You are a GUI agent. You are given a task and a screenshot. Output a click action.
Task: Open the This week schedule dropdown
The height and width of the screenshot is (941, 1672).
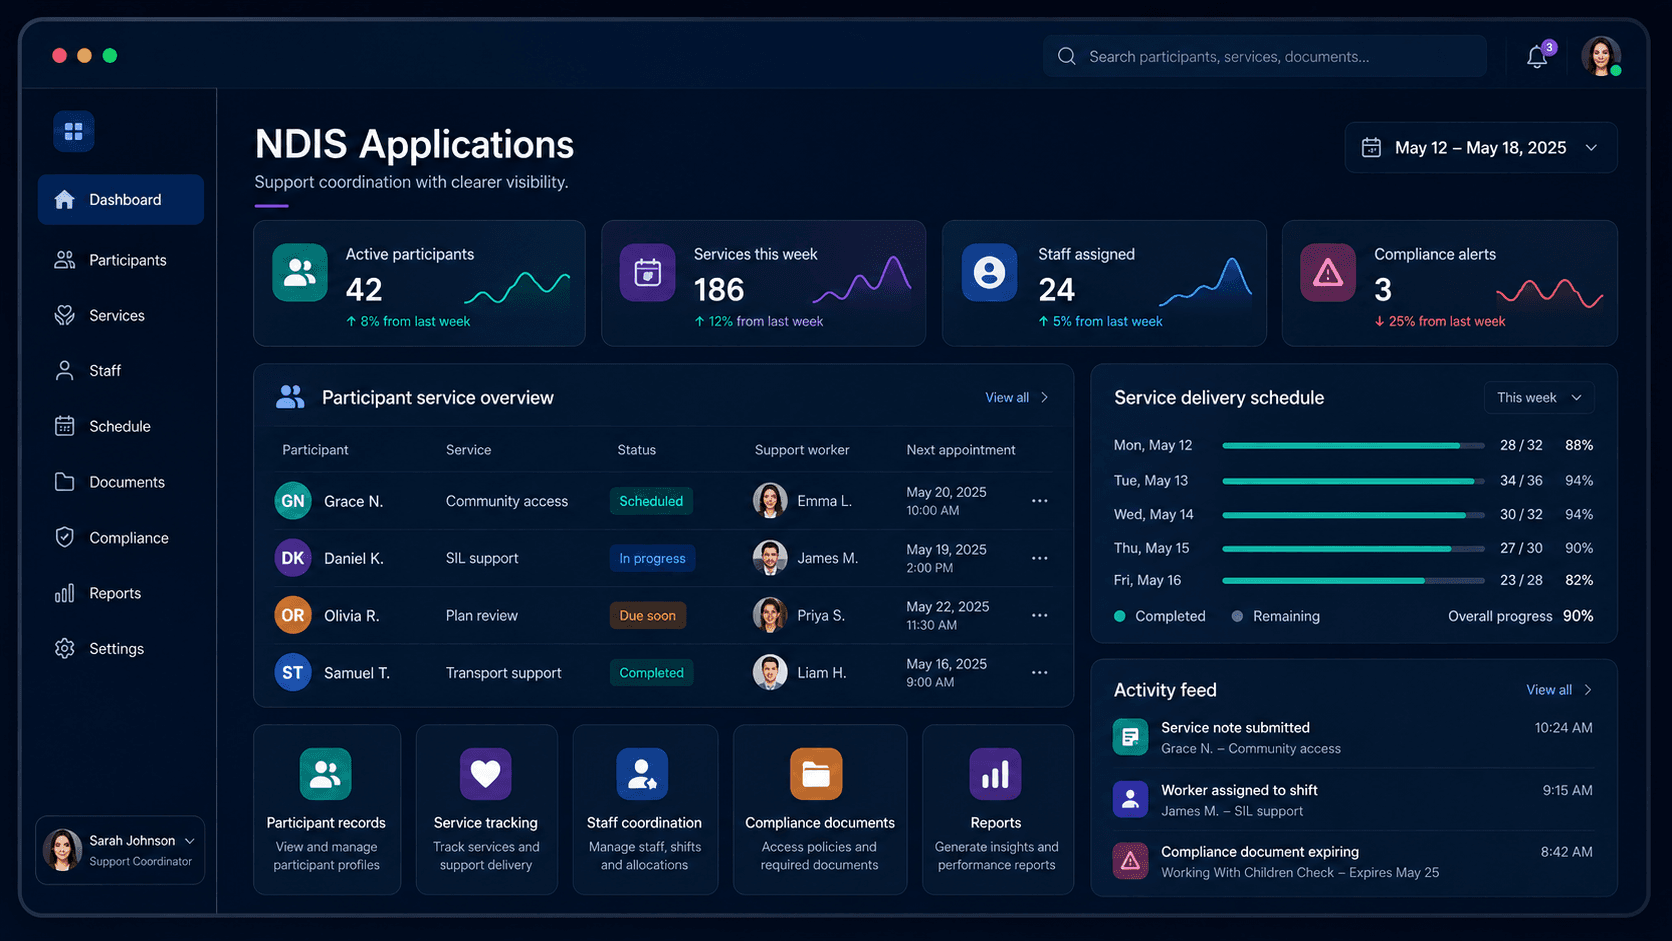[x=1539, y=397]
